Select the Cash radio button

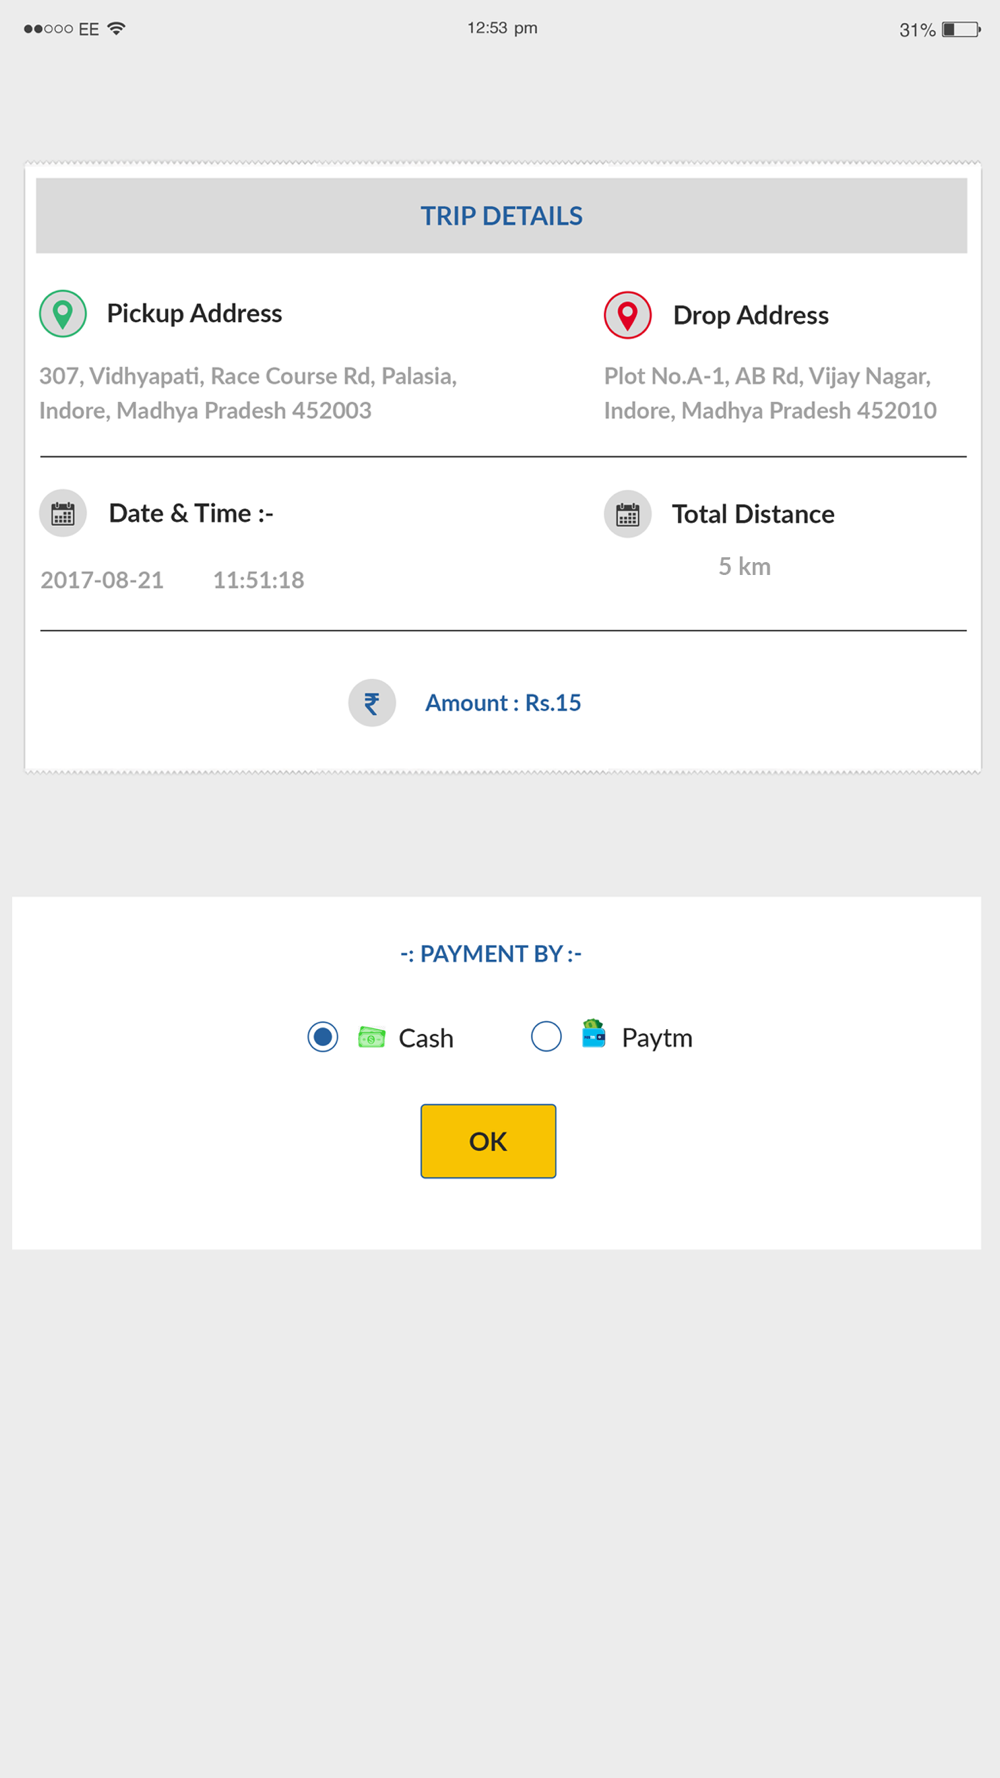coord(323,1037)
